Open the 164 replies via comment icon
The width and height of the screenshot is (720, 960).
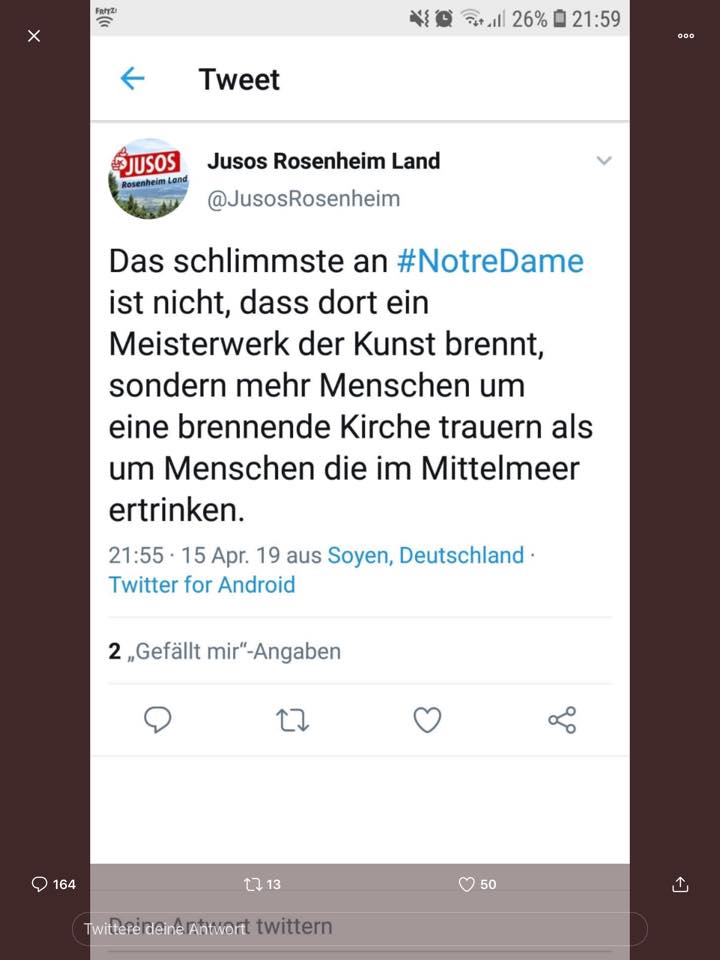53,884
